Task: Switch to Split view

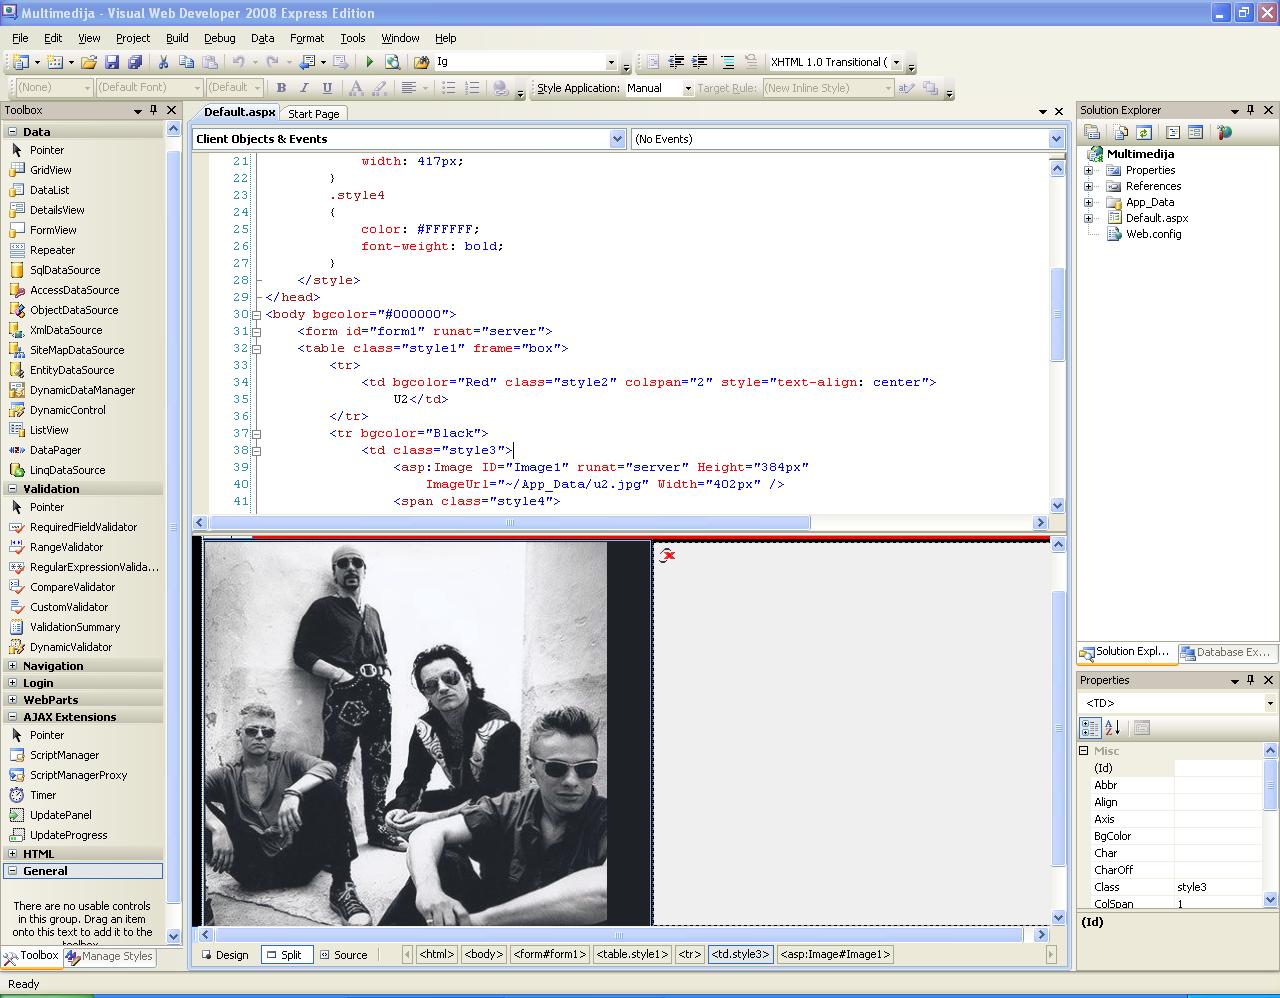Action: click(287, 955)
